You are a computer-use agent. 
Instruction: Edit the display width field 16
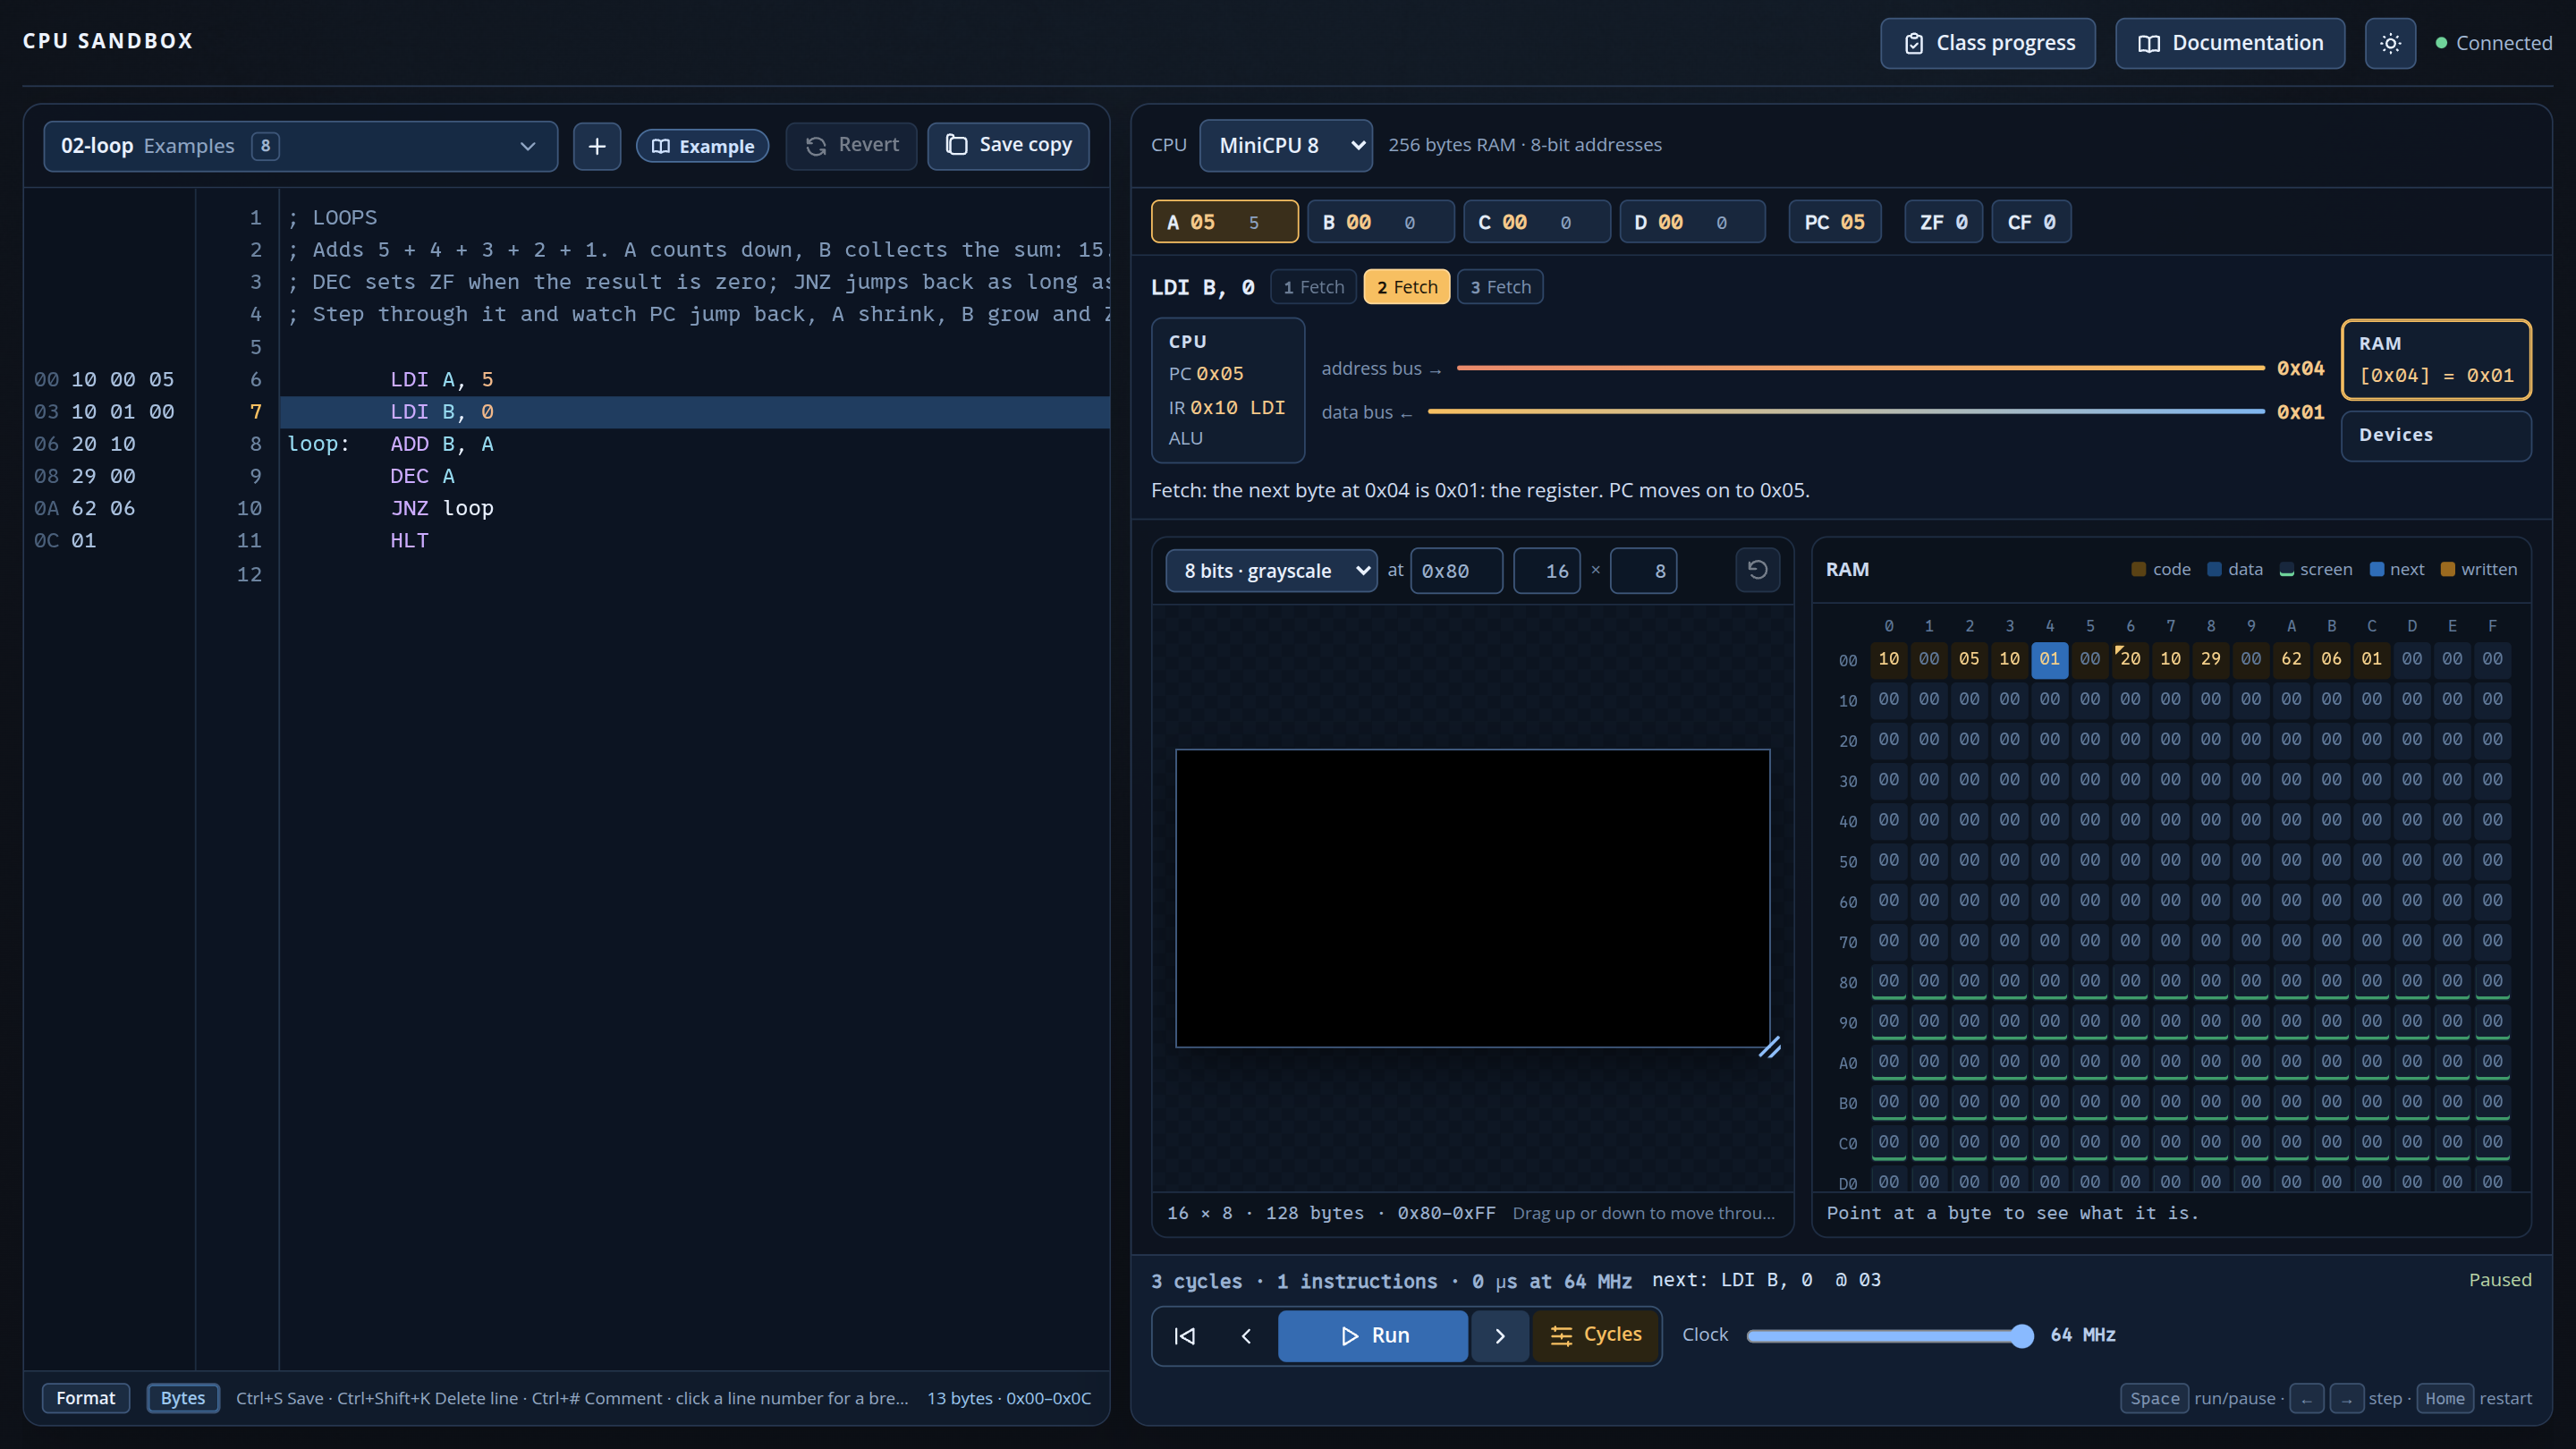(1547, 571)
